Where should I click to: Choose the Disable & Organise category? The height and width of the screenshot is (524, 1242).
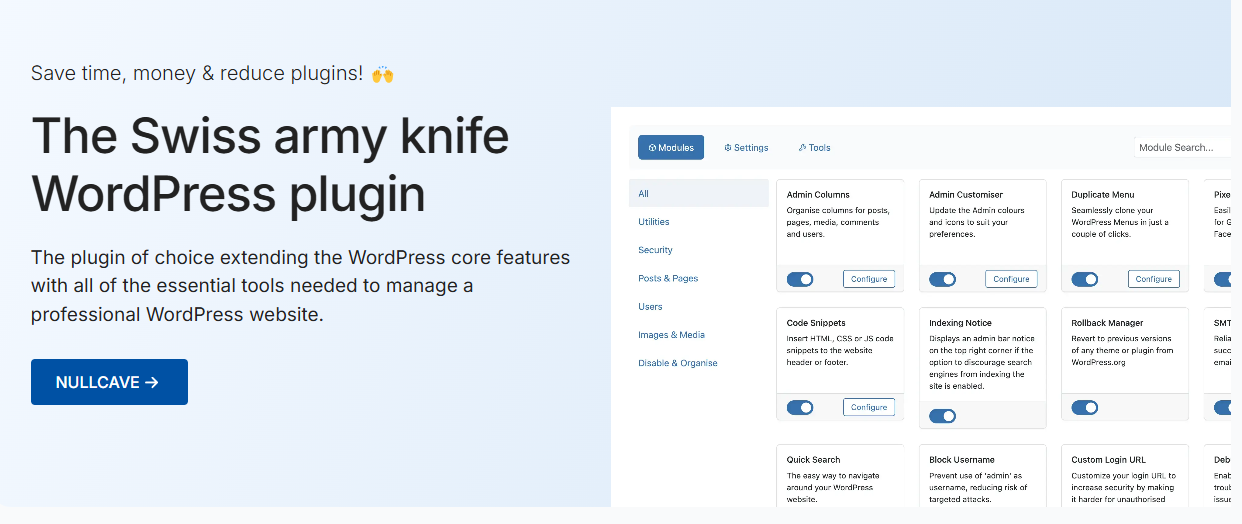(677, 363)
